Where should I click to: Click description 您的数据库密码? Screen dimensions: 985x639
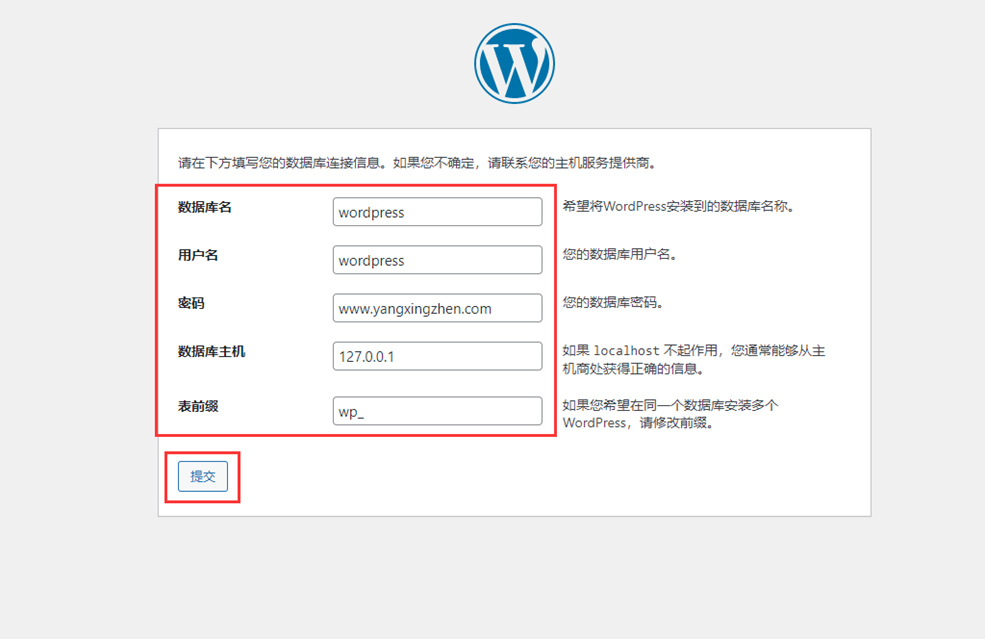[613, 303]
